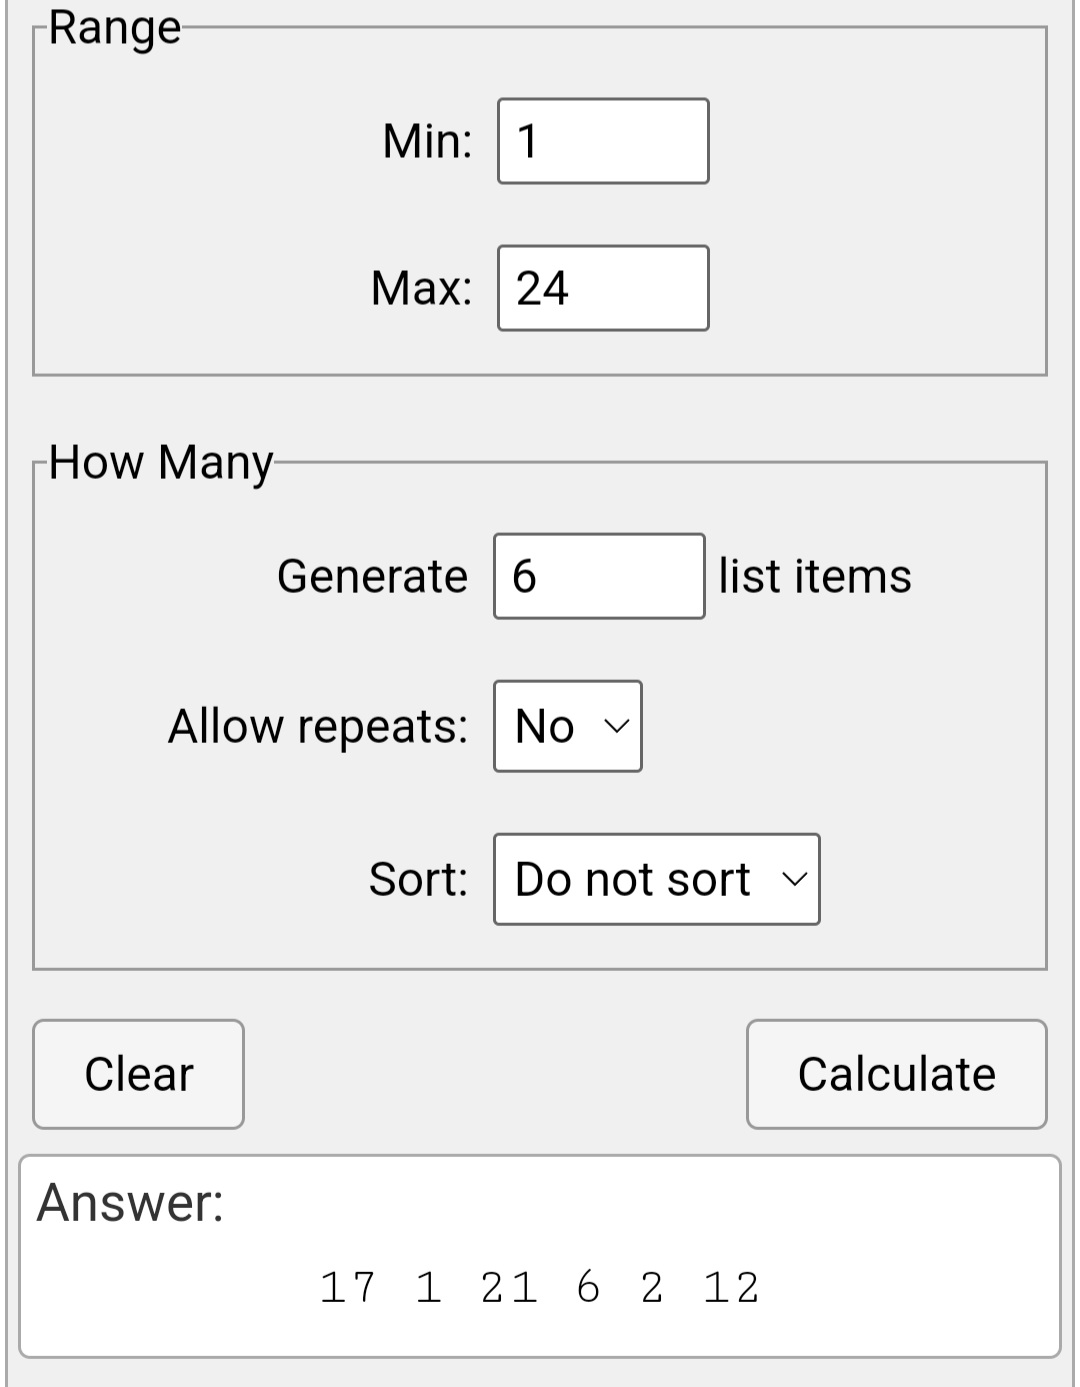The width and height of the screenshot is (1080, 1387).
Task: Click the Generate label text
Action: pyautogui.click(x=372, y=576)
